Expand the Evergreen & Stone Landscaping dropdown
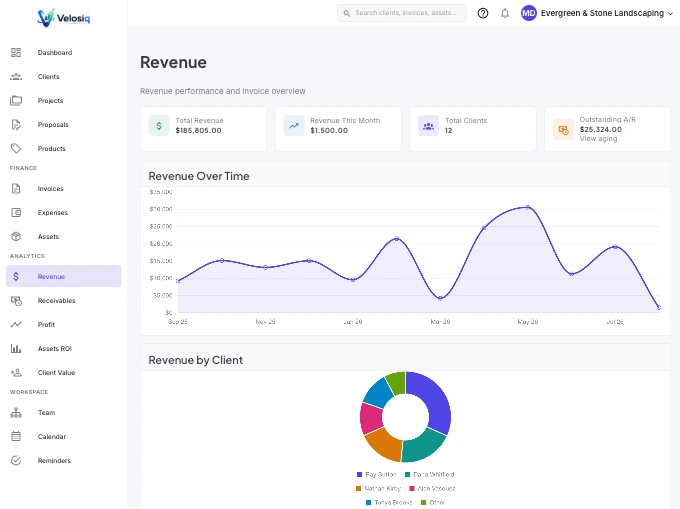The width and height of the screenshot is (680, 509). (x=670, y=14)
